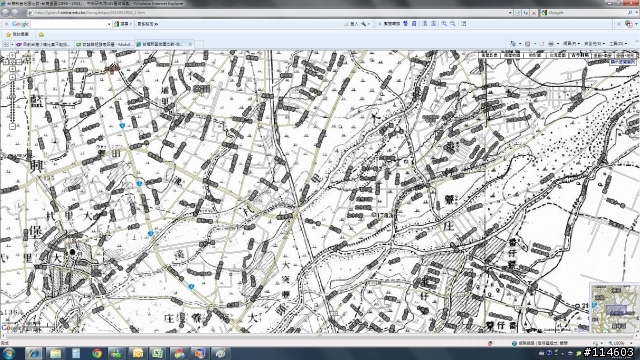Click the Google Toolbar search input
640x360 pixels.
coord(69,24)
